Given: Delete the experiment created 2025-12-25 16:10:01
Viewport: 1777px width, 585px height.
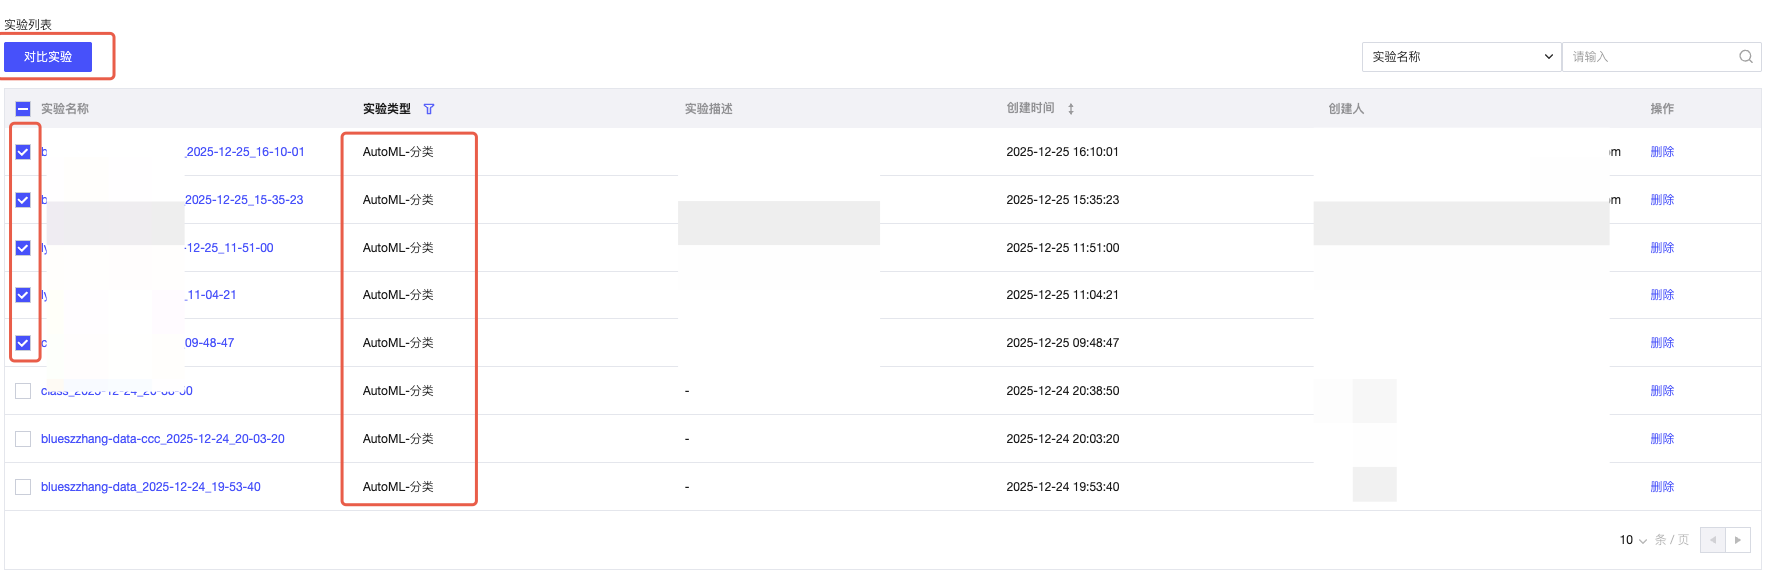Looking at the screenshot, I should click(x=1662, y=152).
